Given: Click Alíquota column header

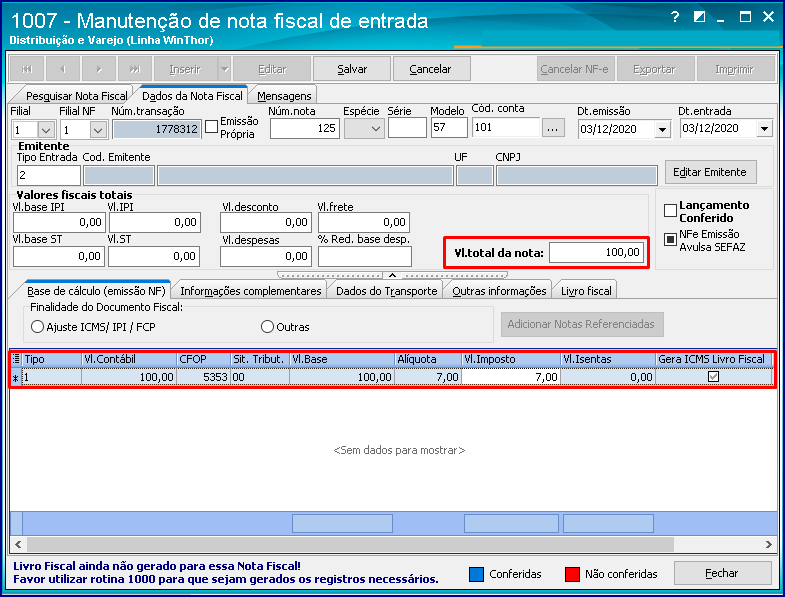Looking at the screenshot, I should (428, 359).
